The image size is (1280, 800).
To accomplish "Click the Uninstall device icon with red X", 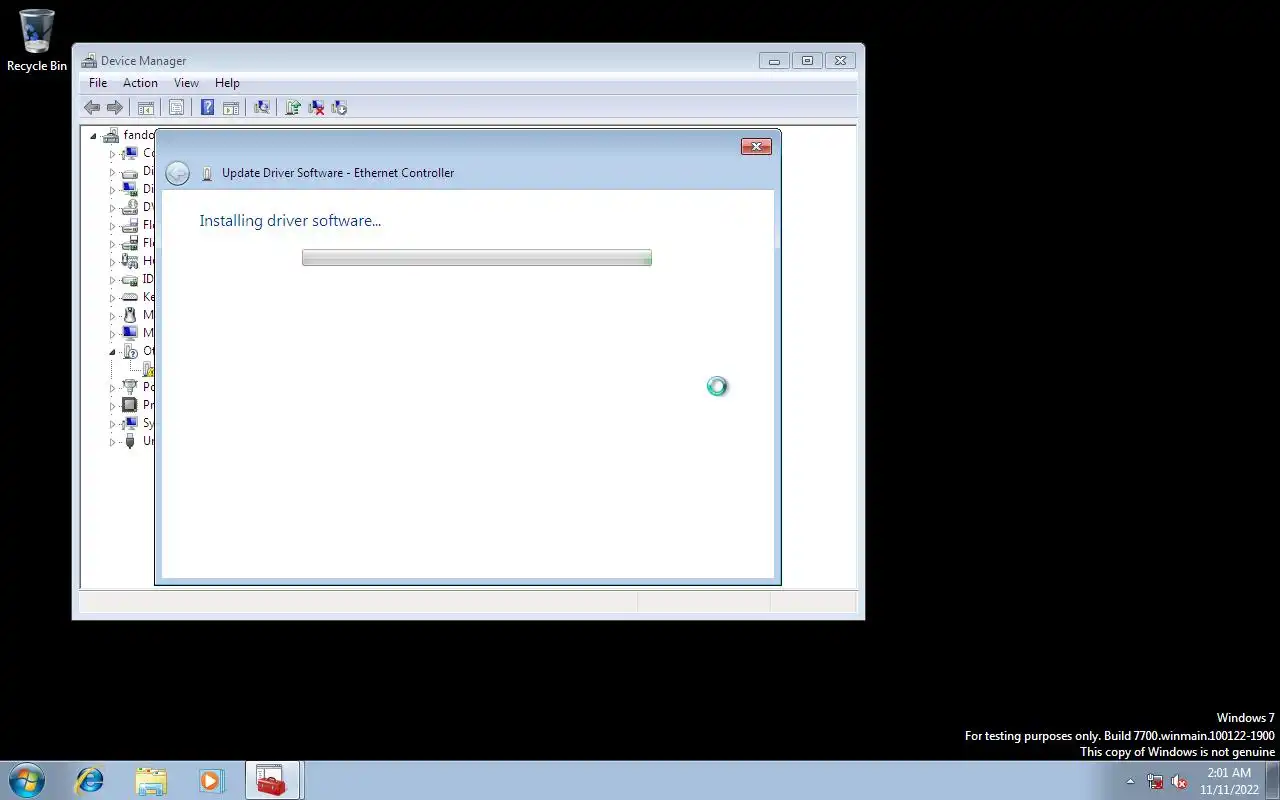I will (316, 108).
